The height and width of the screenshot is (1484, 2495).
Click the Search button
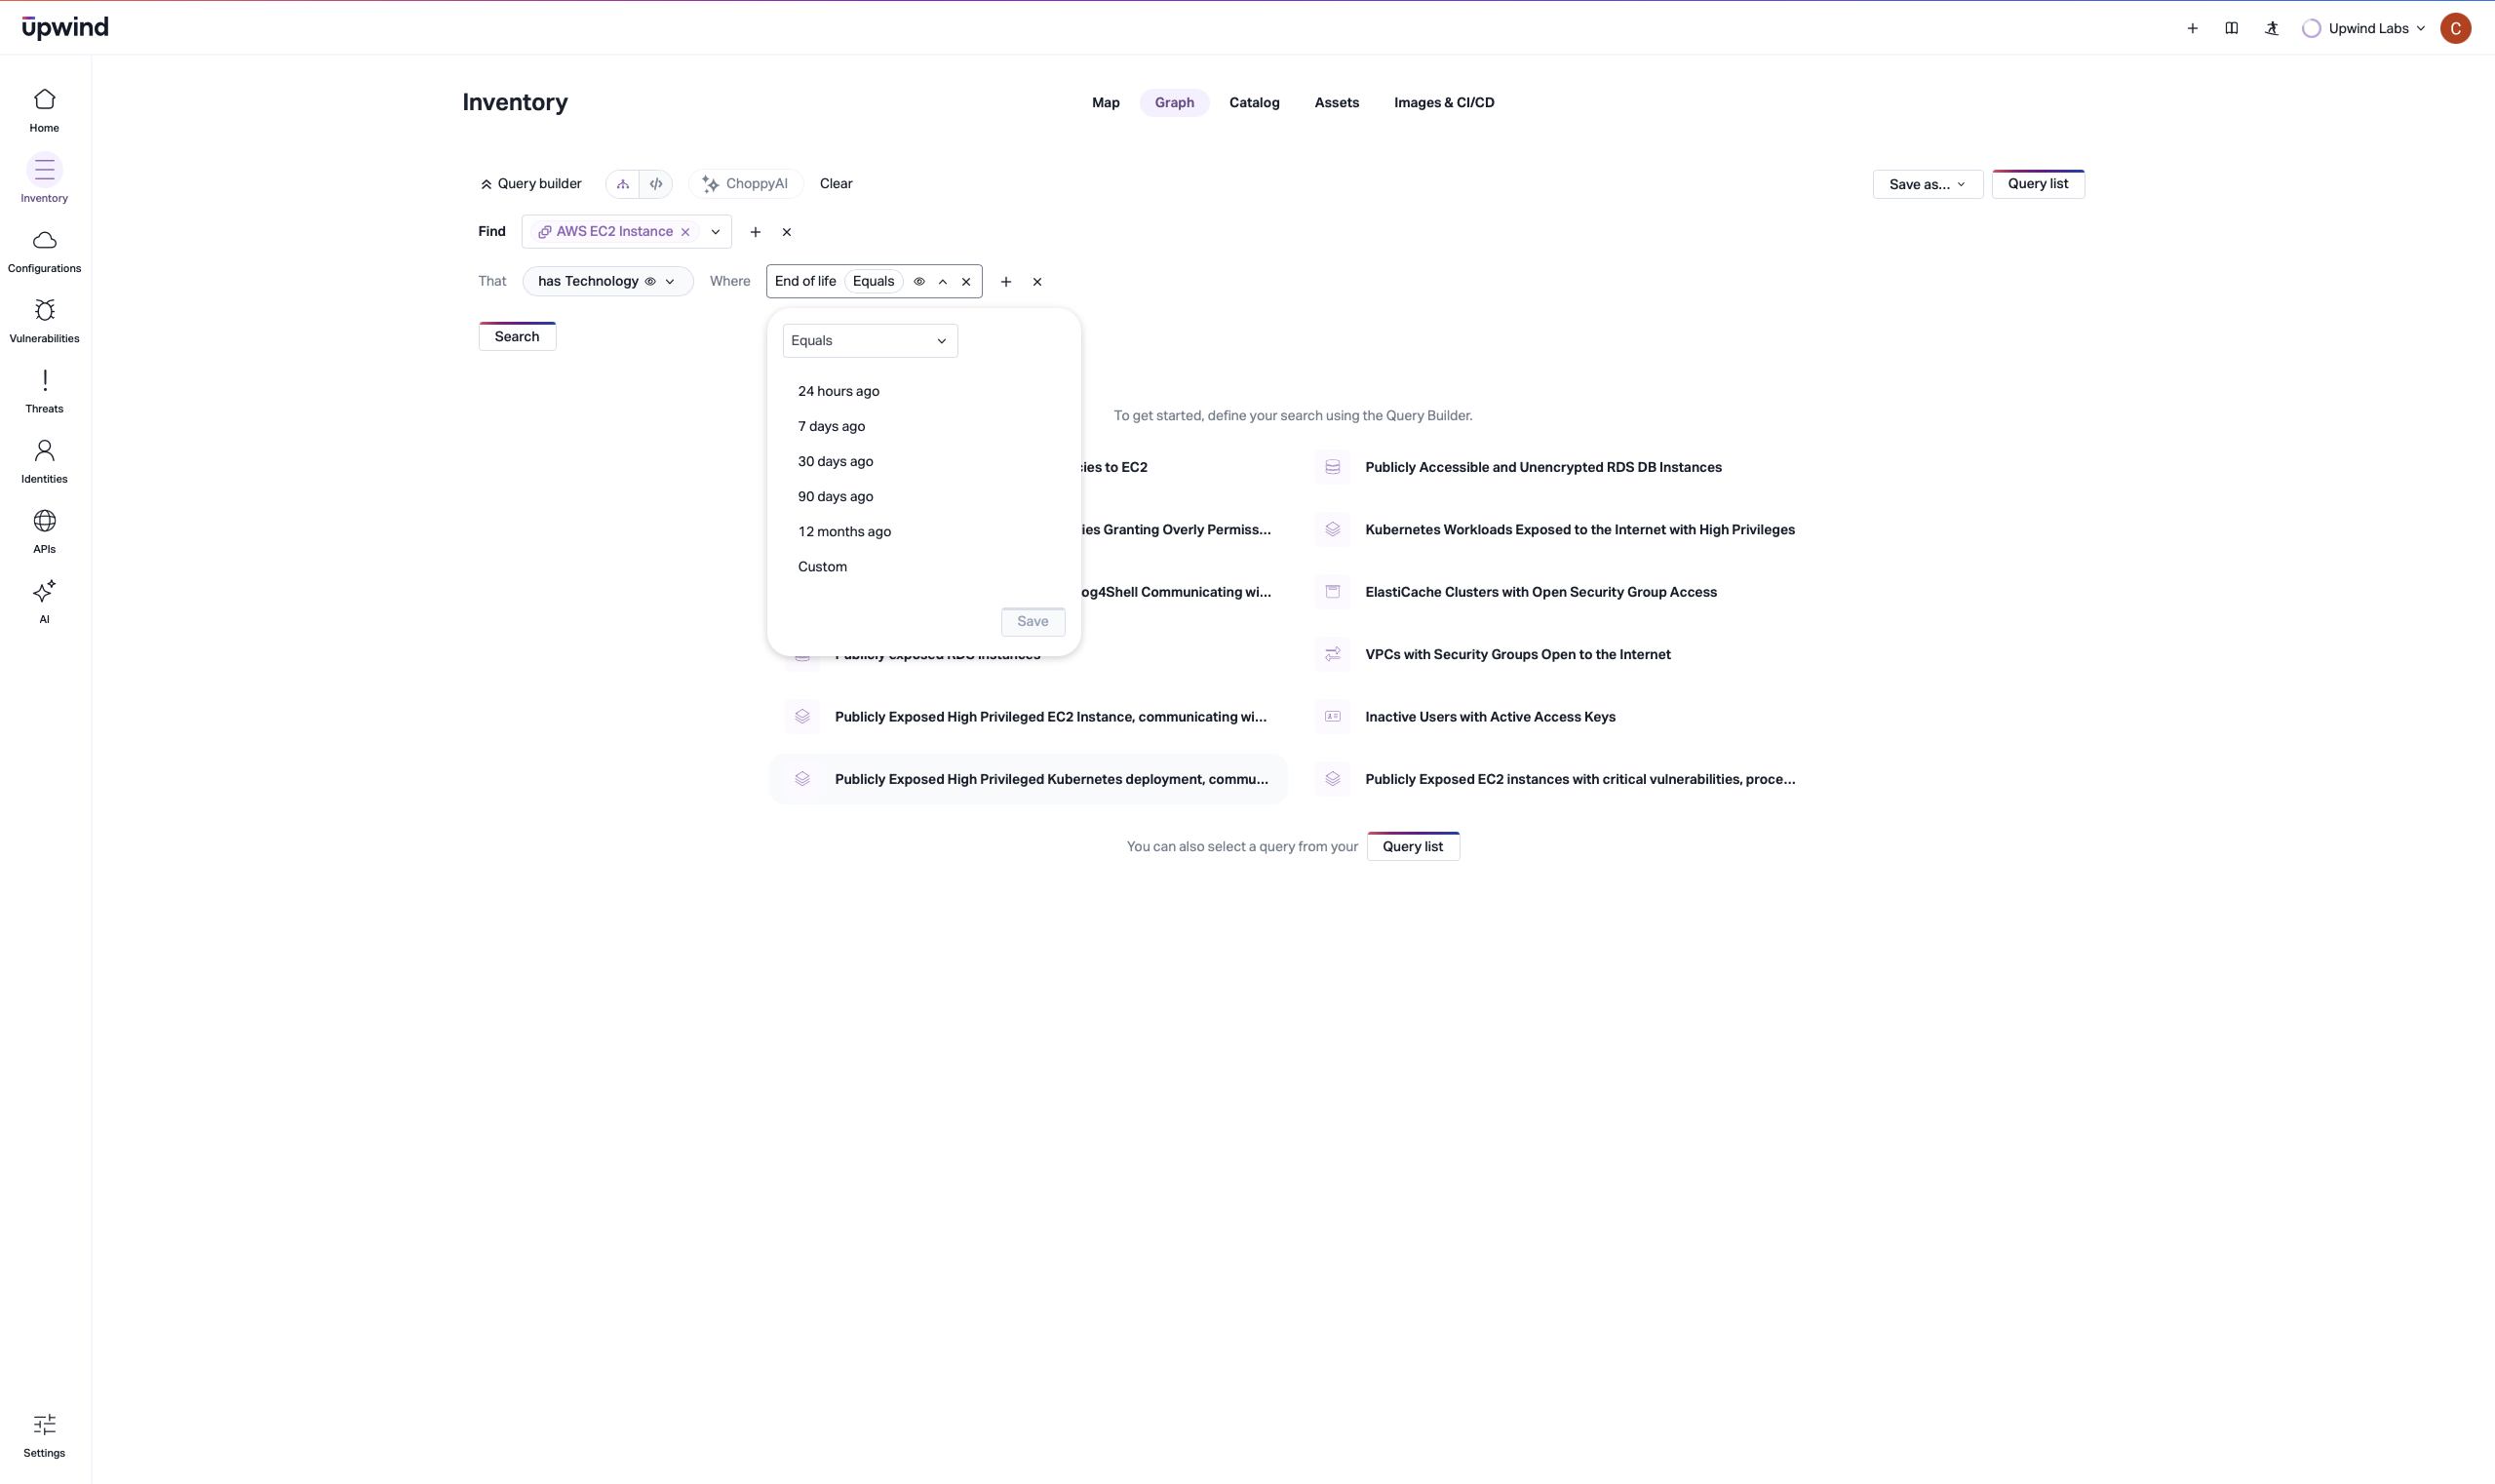click(516, 337)
